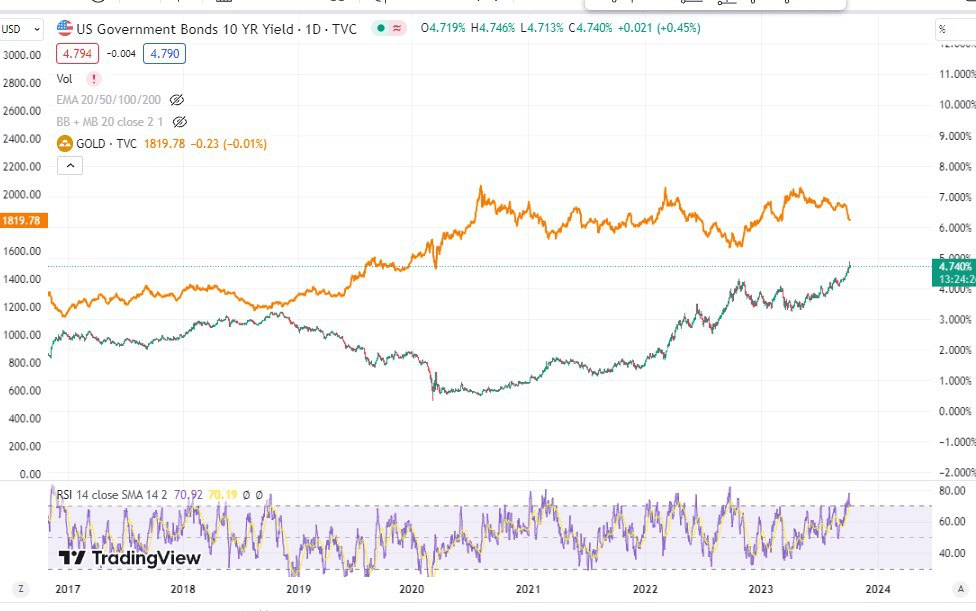Click the red 4.794 sell price button
The width and height of the screenshot is (976, 611).
[78, 54]
